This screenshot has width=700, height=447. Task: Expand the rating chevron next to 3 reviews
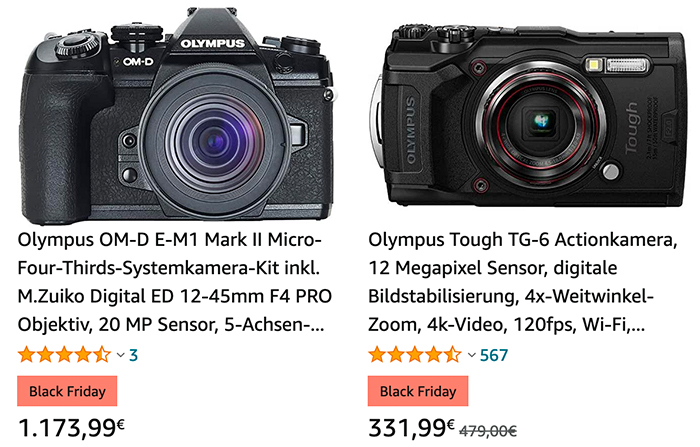pyautogui.click(x=120, y=355)
